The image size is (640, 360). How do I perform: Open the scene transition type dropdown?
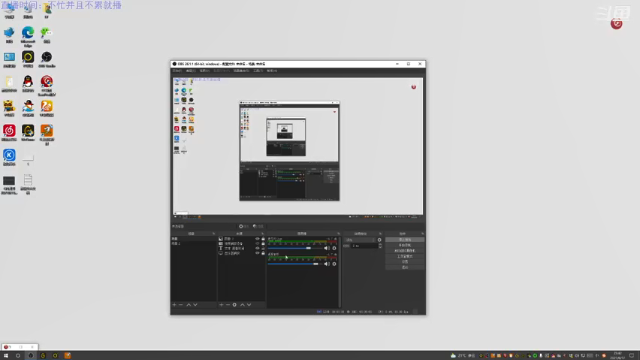[360, 240]
